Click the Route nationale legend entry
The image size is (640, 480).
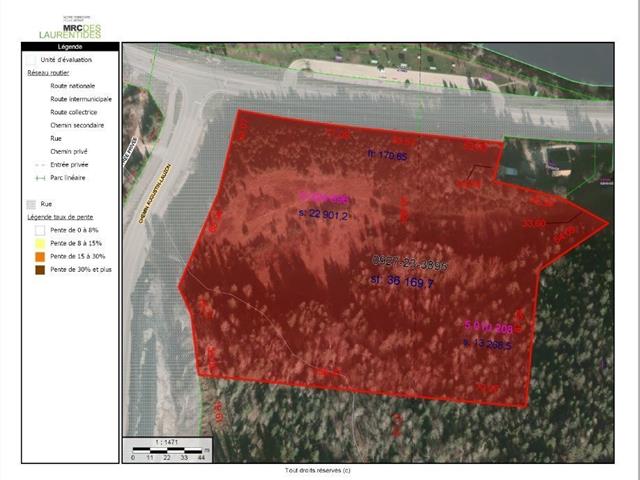tap(72, 87)
